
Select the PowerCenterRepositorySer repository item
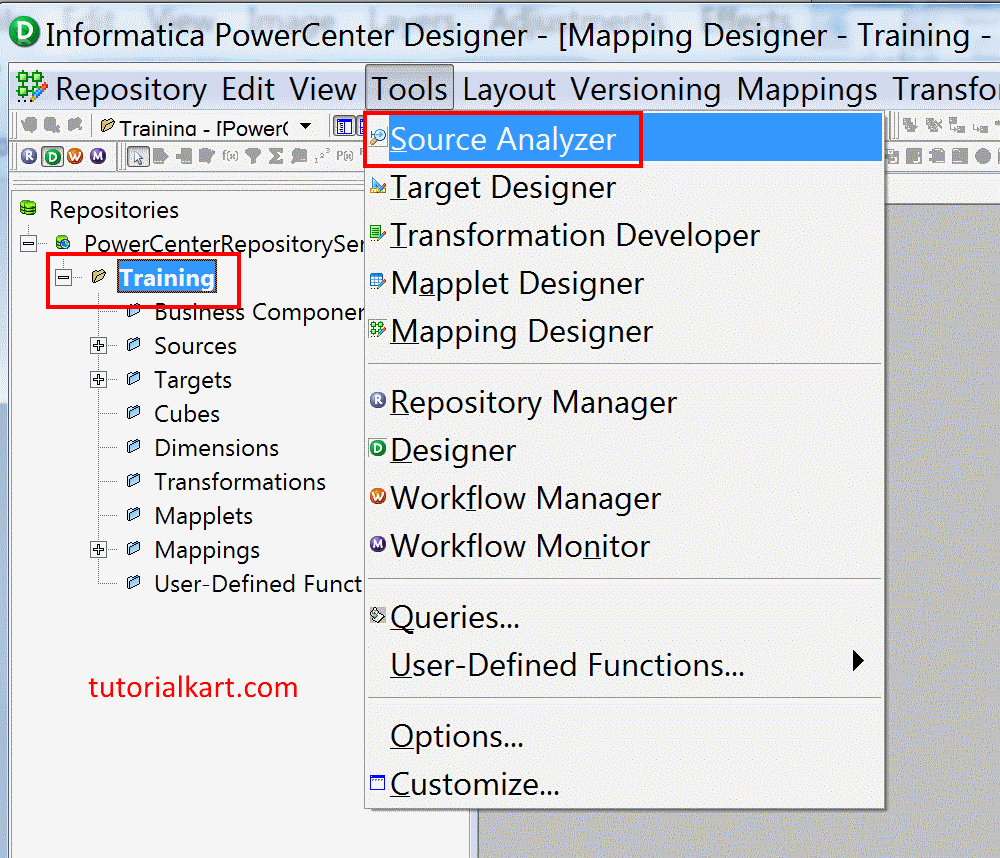[224, 243]
